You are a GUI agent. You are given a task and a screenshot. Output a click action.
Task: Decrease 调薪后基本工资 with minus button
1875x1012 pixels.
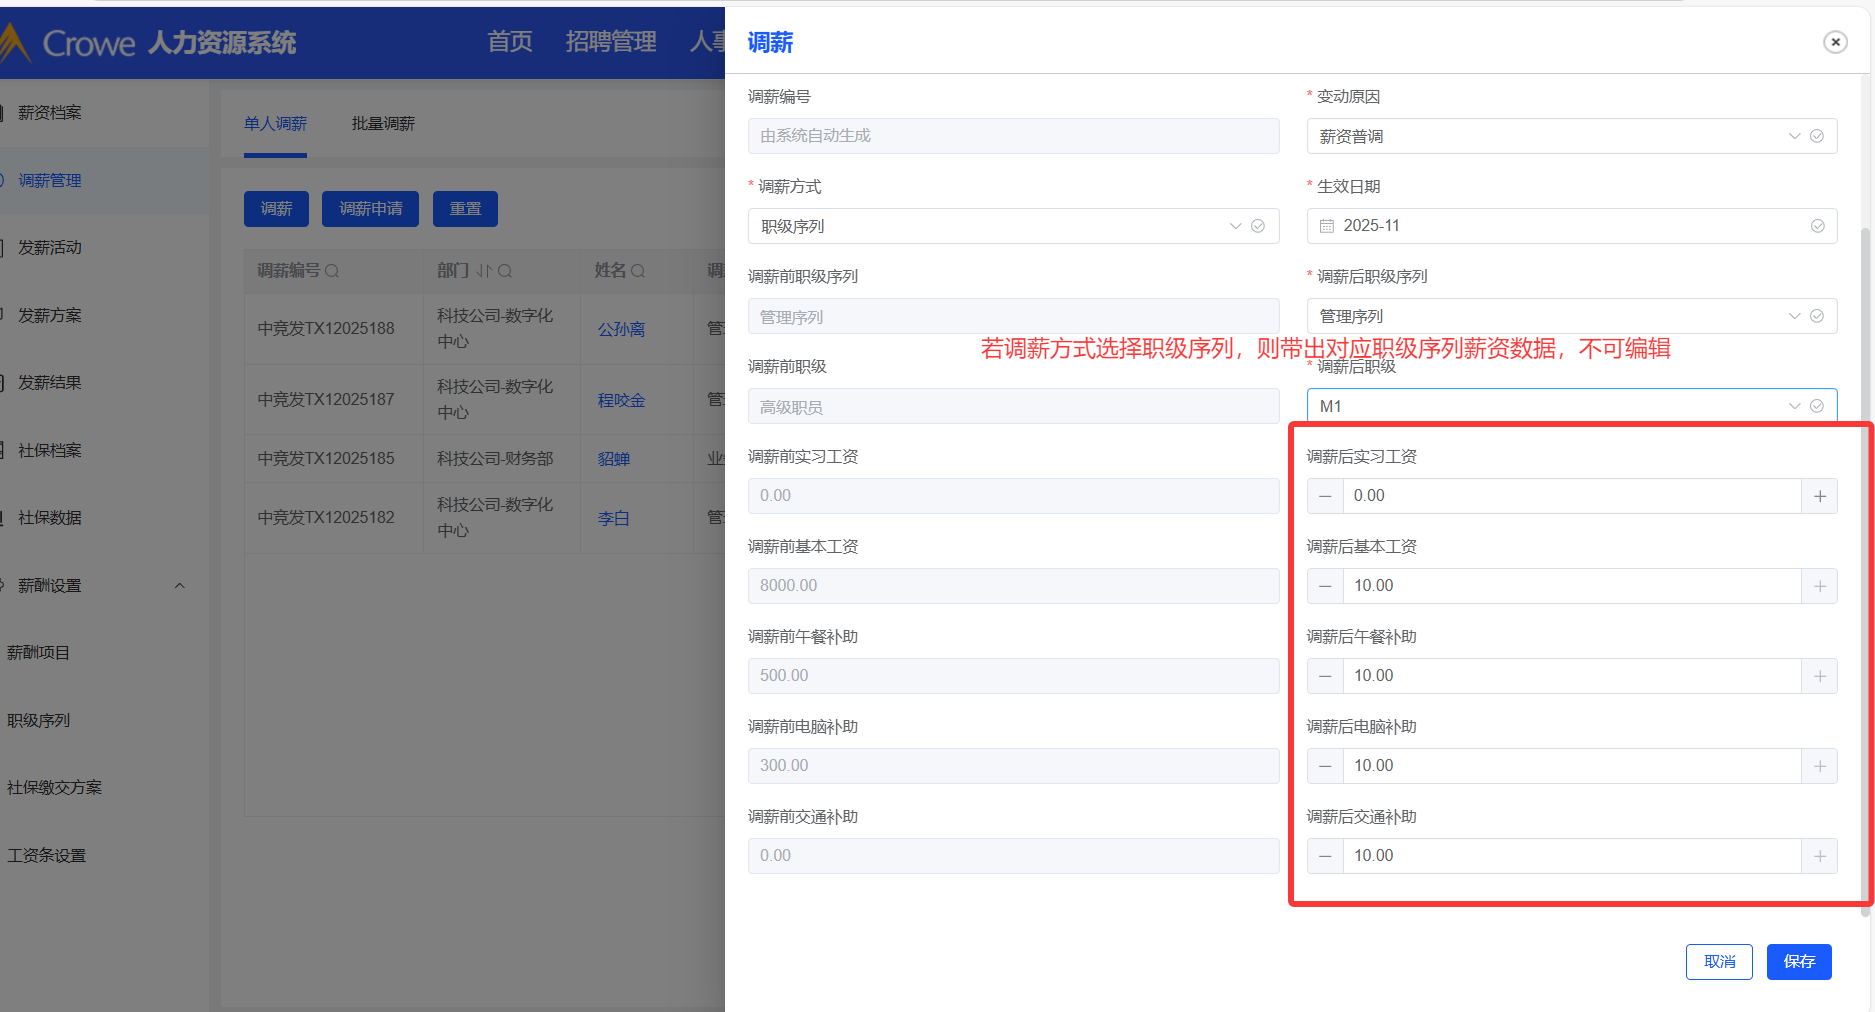pyautogui.click(x=1325, y=586)
